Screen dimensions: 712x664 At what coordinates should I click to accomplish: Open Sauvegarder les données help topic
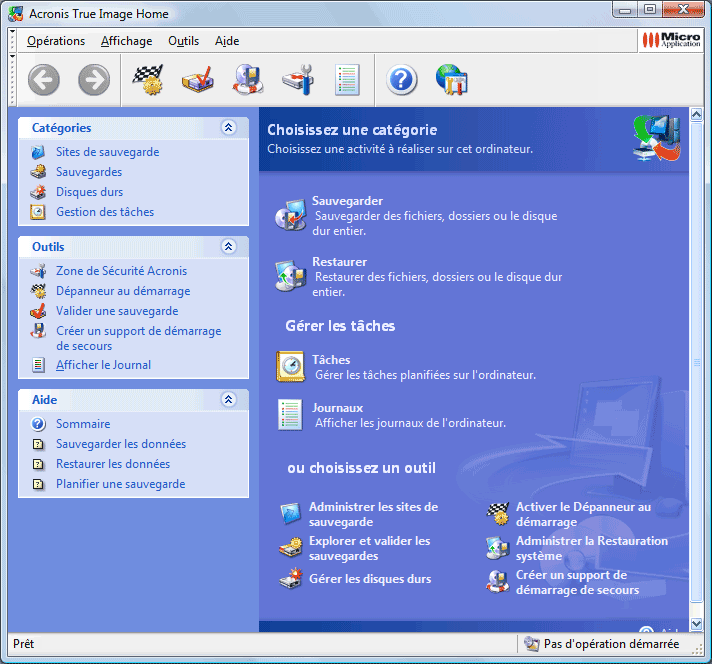(x=121, y=444)
